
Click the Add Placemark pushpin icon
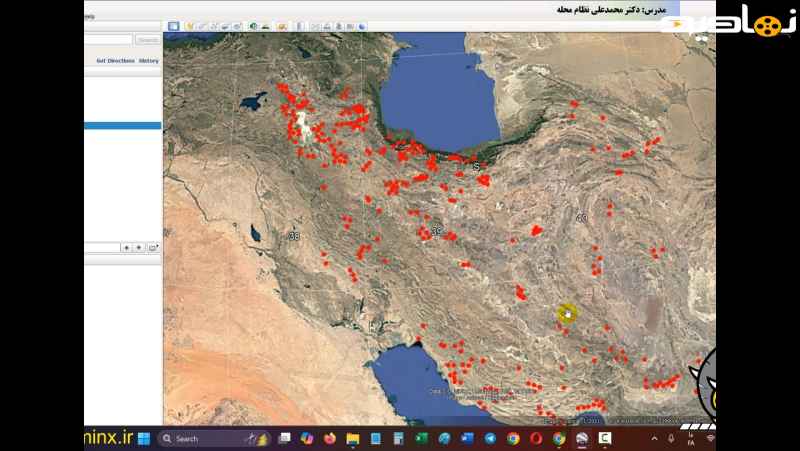pyautogui.click(x=189, y=26)
